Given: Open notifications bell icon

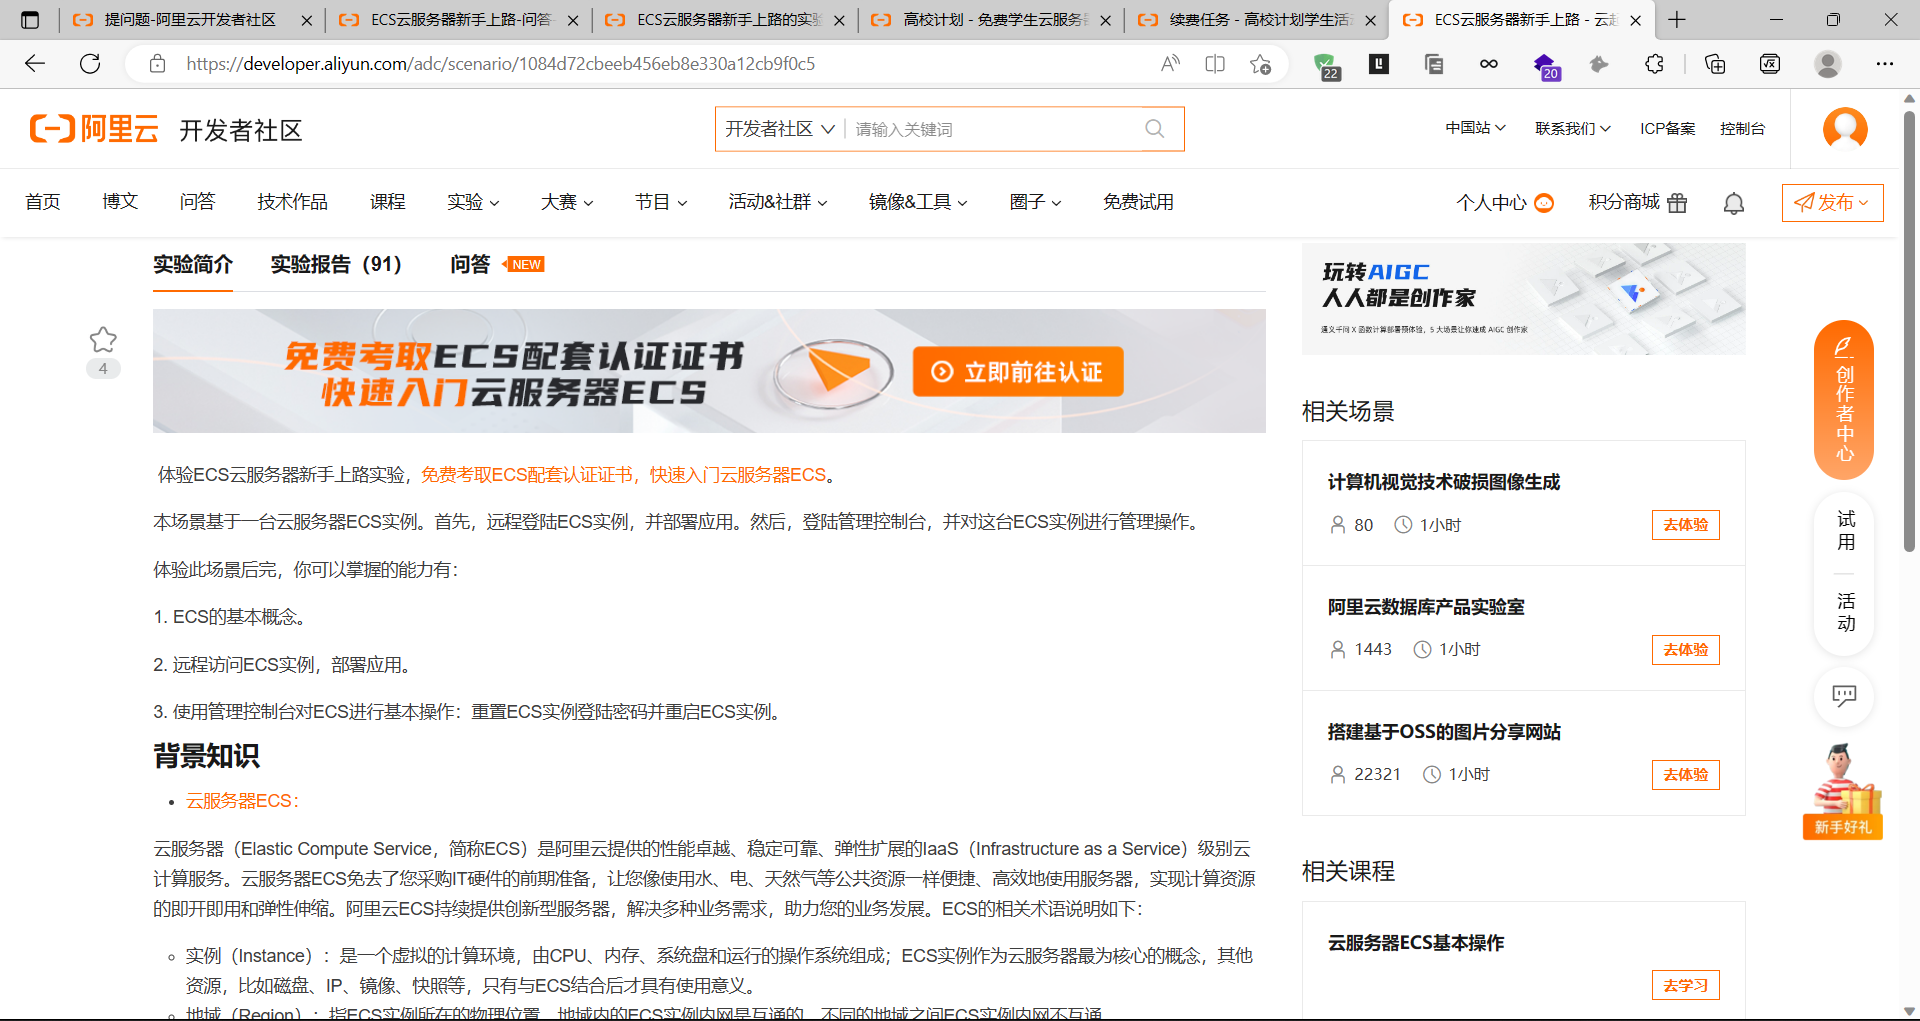Looking at the screenshot, I should [x=1734, y=203].
